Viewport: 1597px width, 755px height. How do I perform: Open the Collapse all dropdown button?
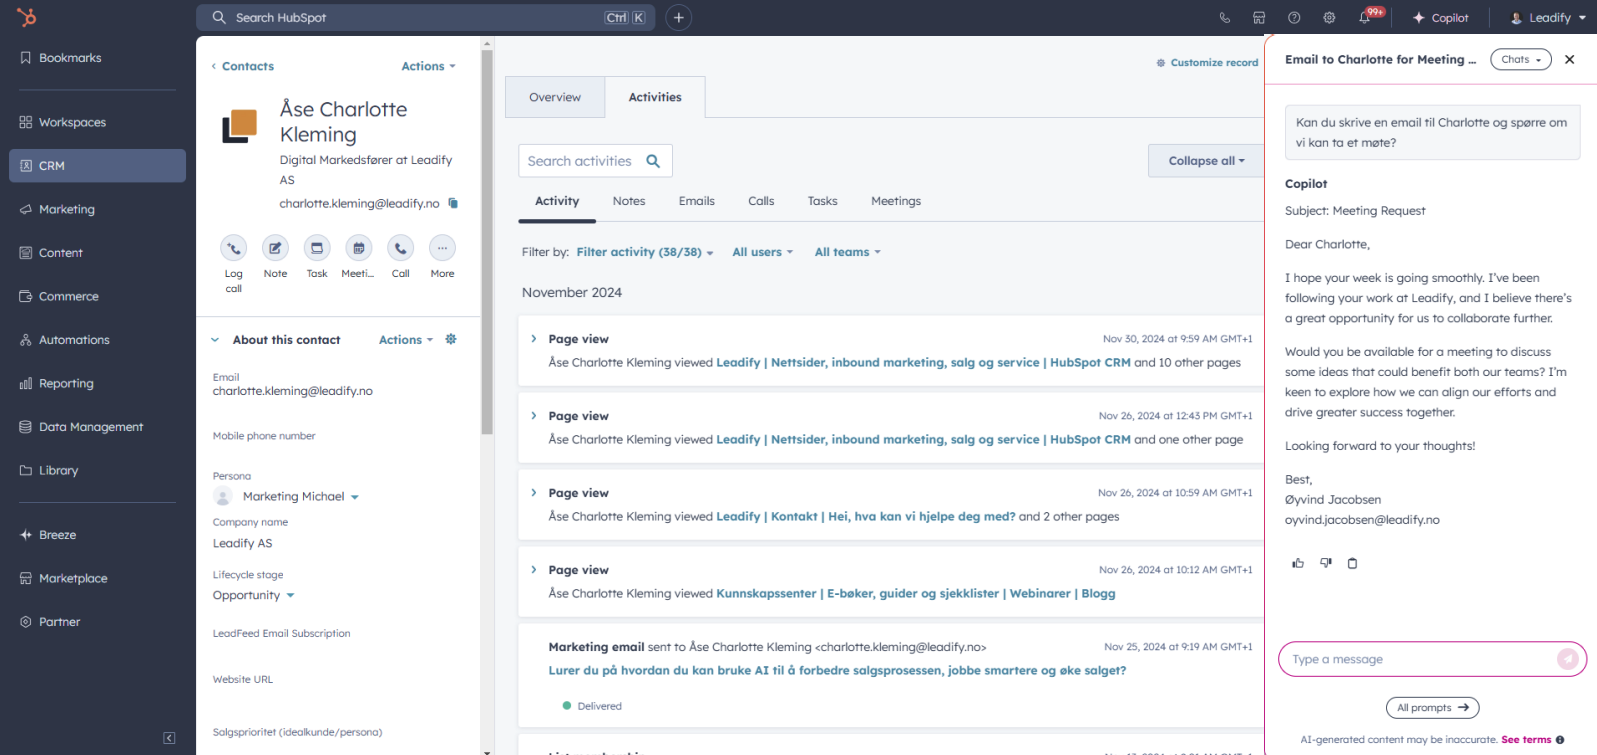point(1206,161)
